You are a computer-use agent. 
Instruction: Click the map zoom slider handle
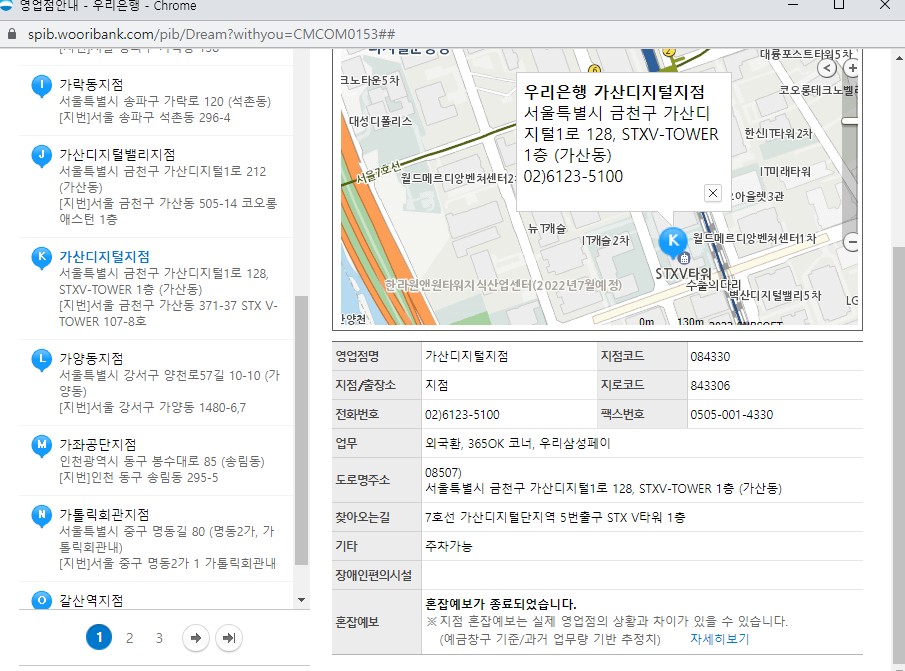coord(849,121)
